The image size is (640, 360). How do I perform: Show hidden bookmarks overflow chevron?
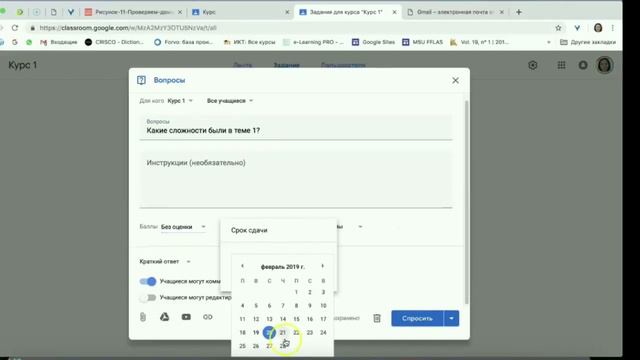[549, 42]
